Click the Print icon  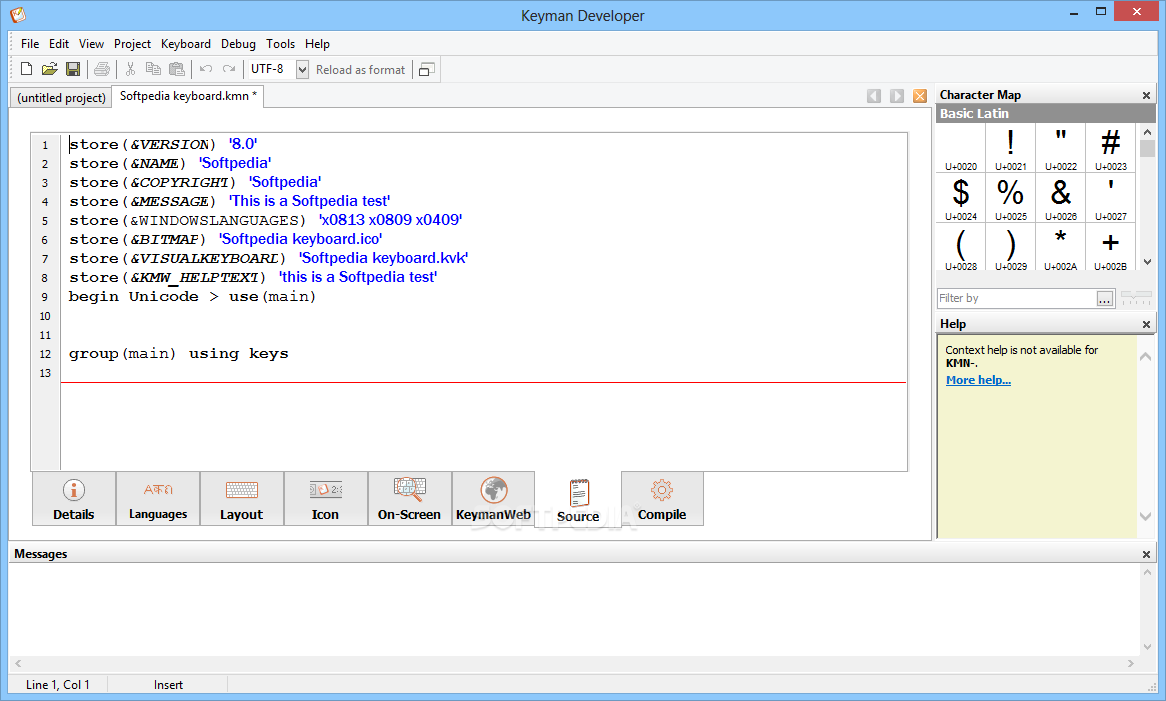102,69
